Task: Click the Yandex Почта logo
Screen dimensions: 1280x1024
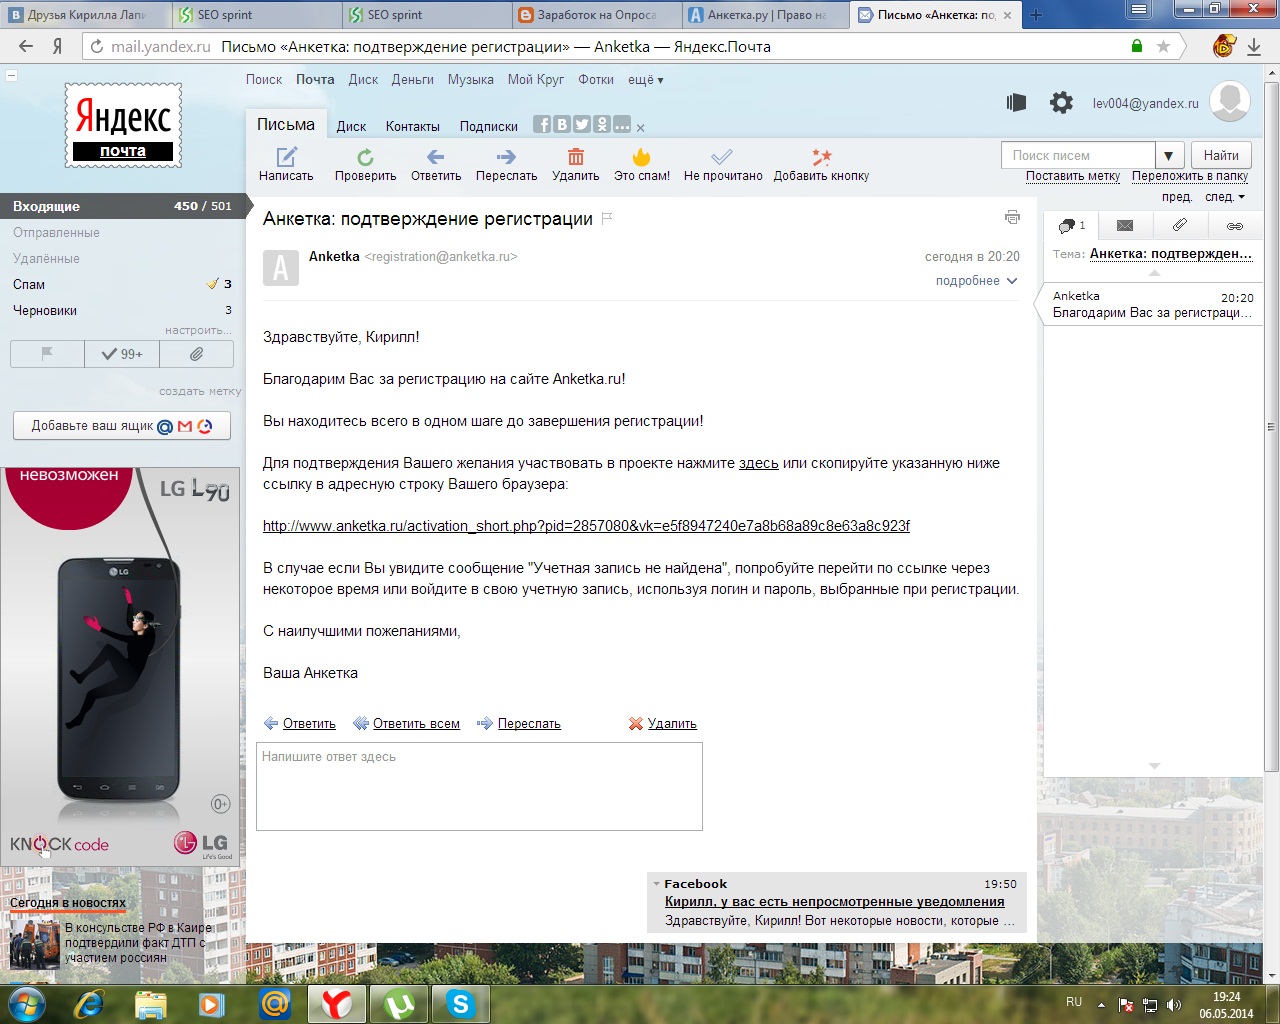Action: (123, 127)
